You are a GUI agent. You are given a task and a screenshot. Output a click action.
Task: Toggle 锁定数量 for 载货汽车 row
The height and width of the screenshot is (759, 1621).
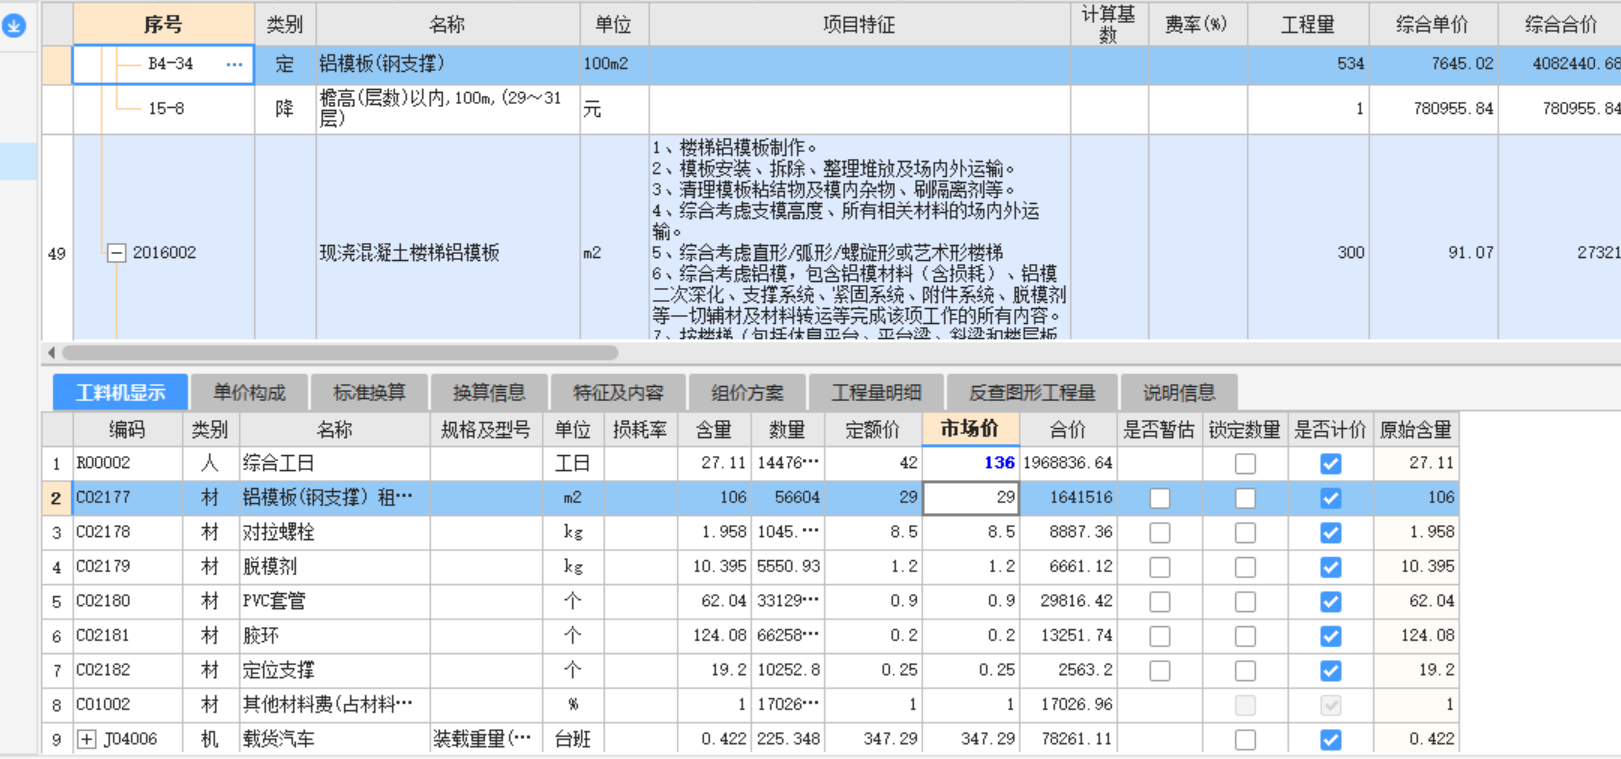coord(1245,740)
